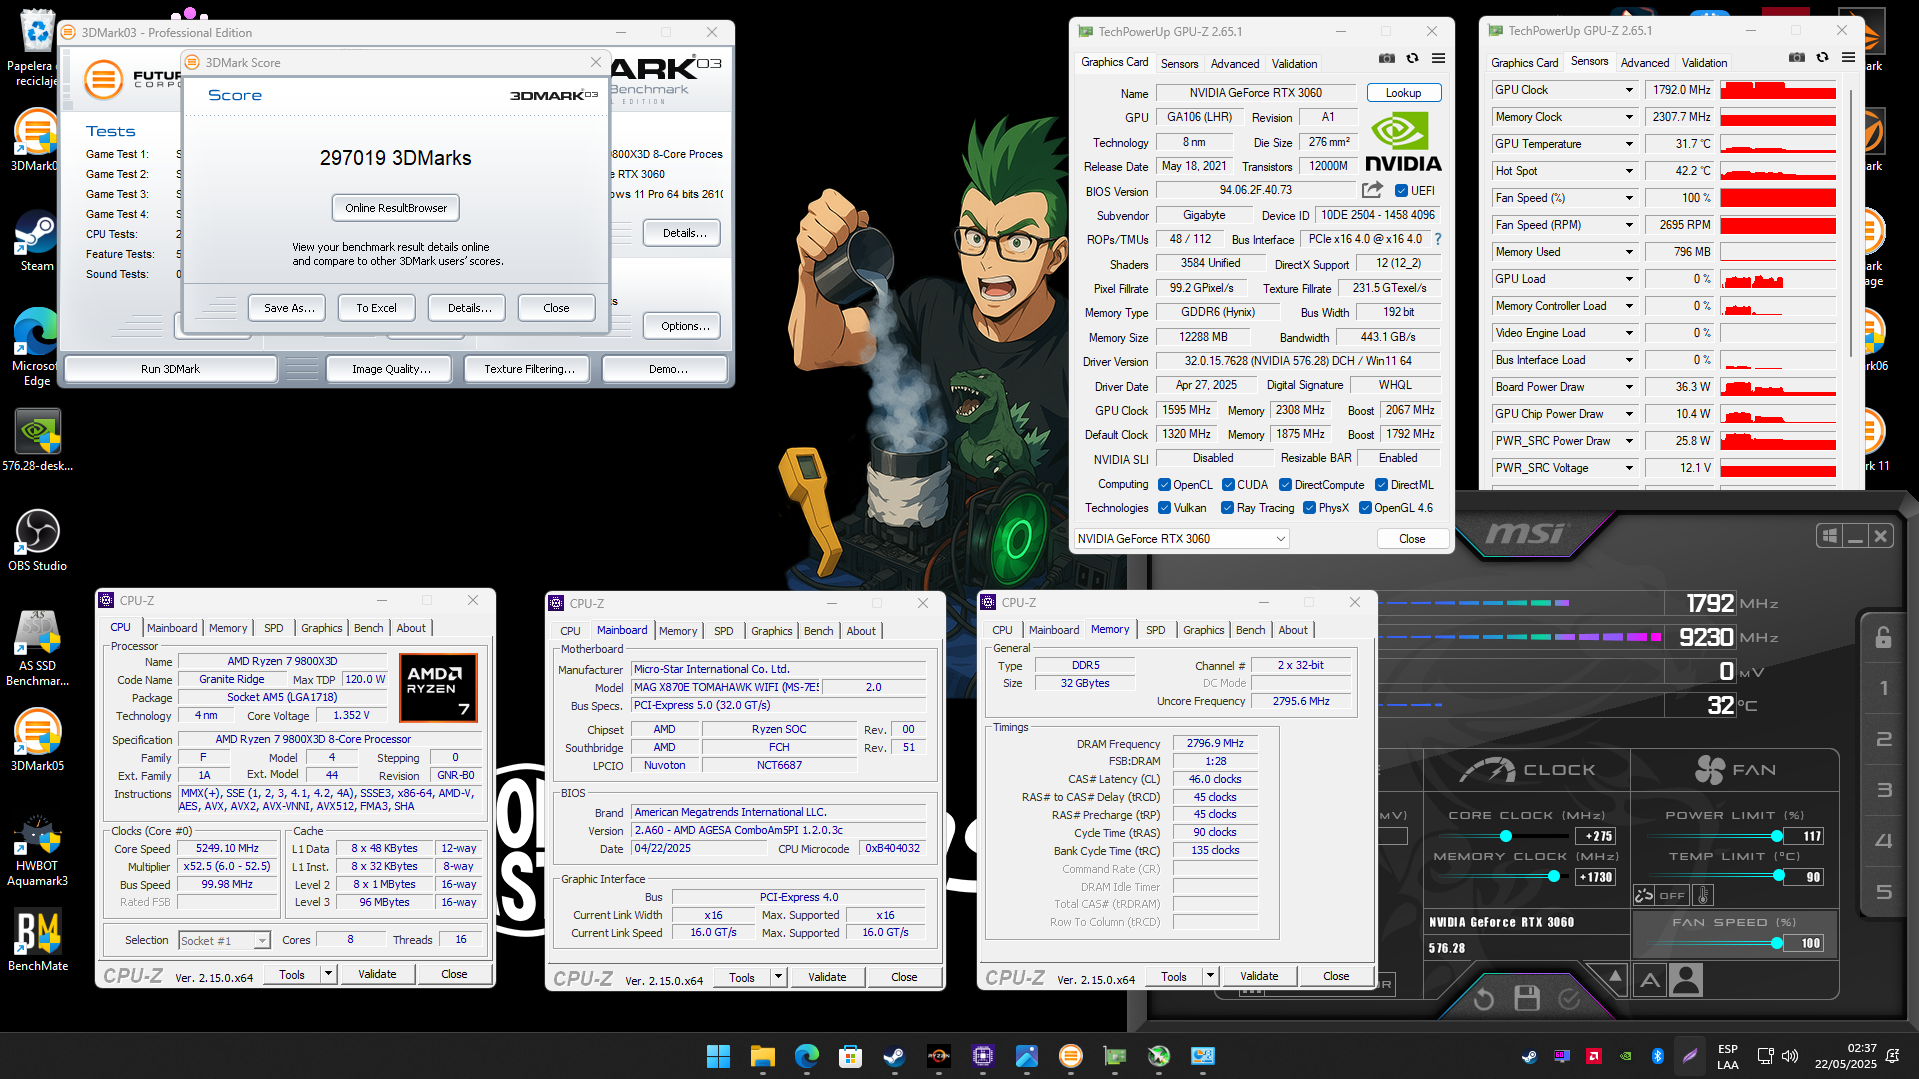Toggle the Ray Tracing checkbox in GPU-Z

point(1228,508)
